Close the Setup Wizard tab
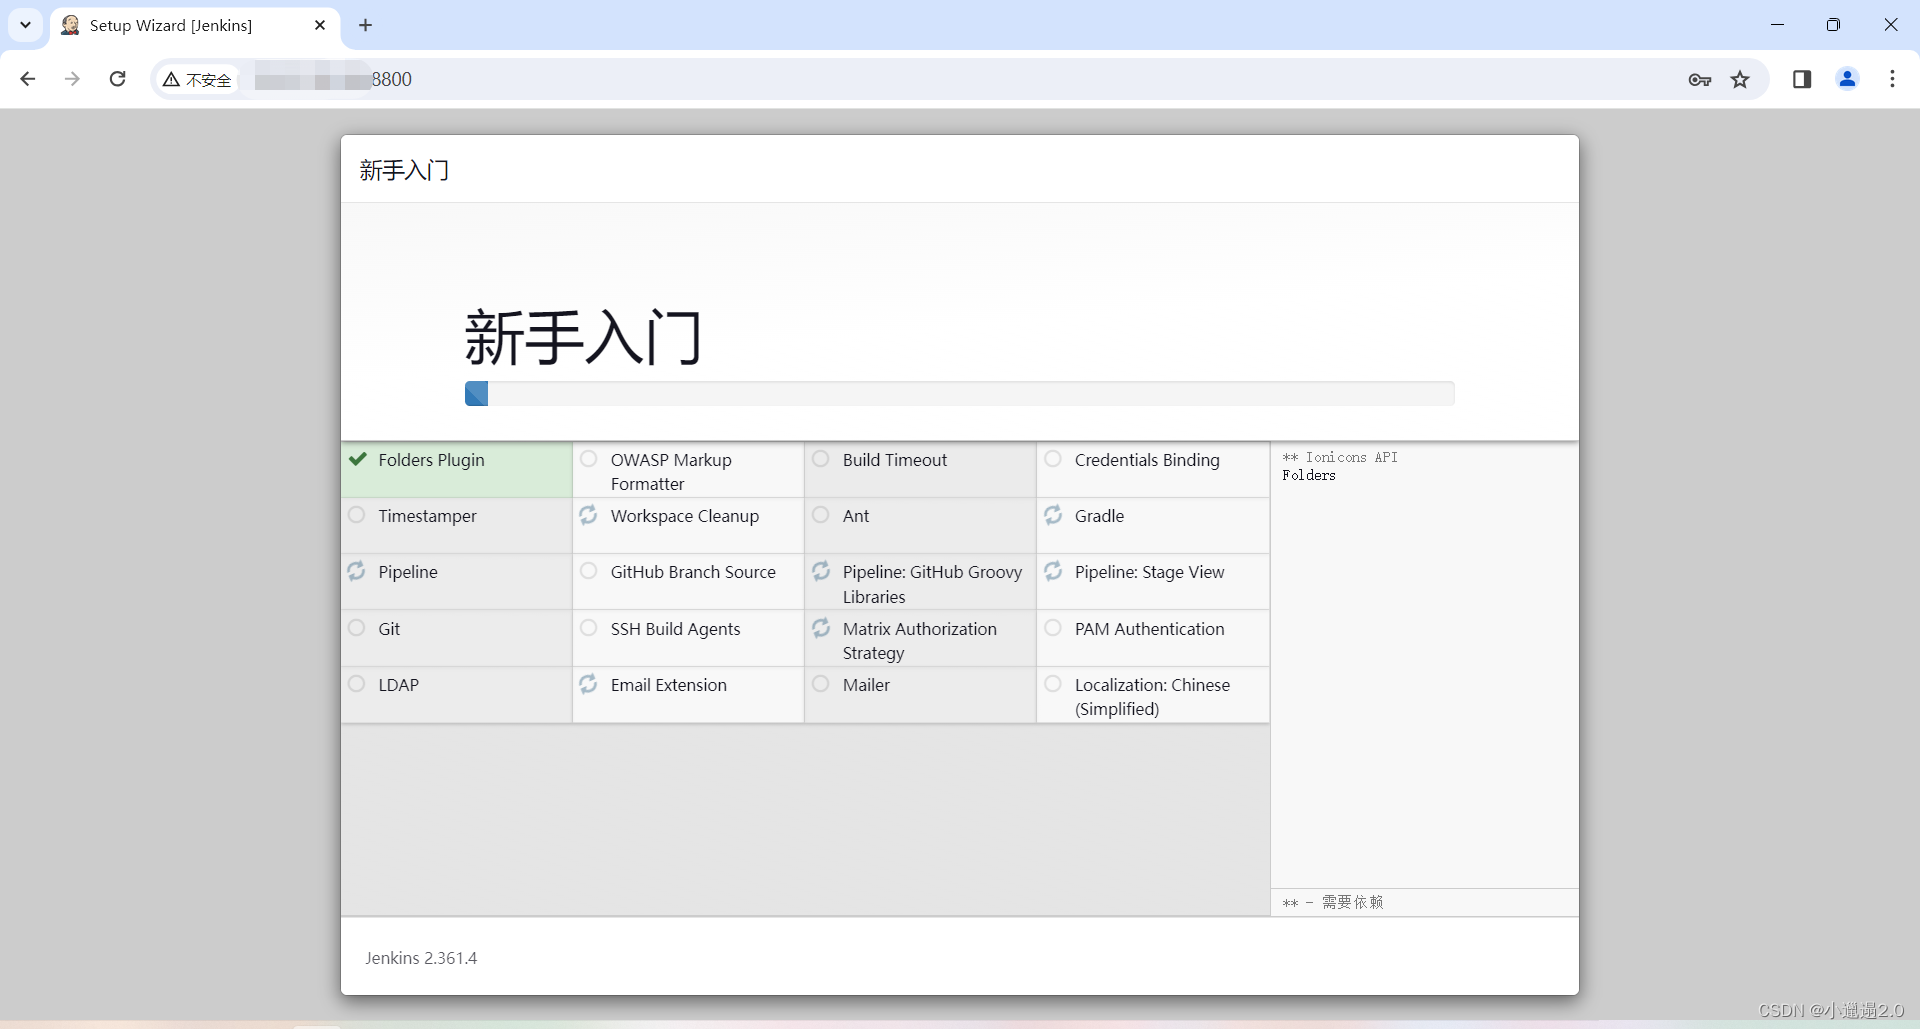 click(x=320, y=25)
